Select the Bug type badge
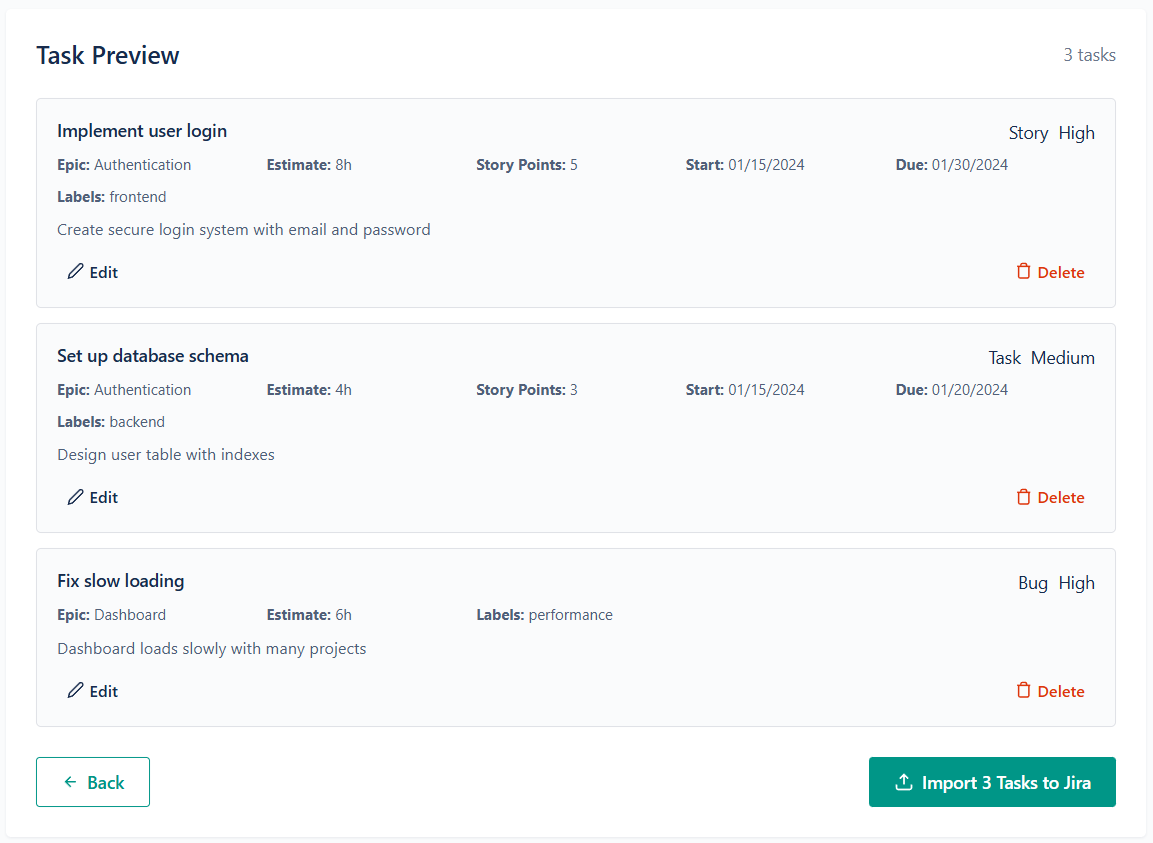The width and height of the screenshot is (1153, 843). click(x=1033, y=582)
